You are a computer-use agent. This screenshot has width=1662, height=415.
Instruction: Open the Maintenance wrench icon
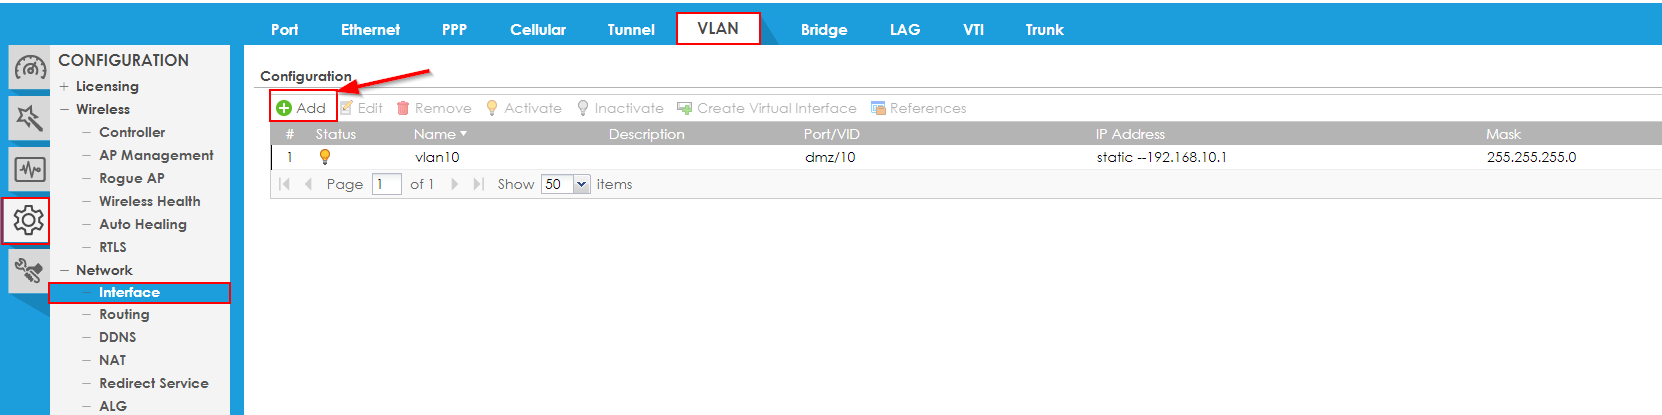click(28, 270)
